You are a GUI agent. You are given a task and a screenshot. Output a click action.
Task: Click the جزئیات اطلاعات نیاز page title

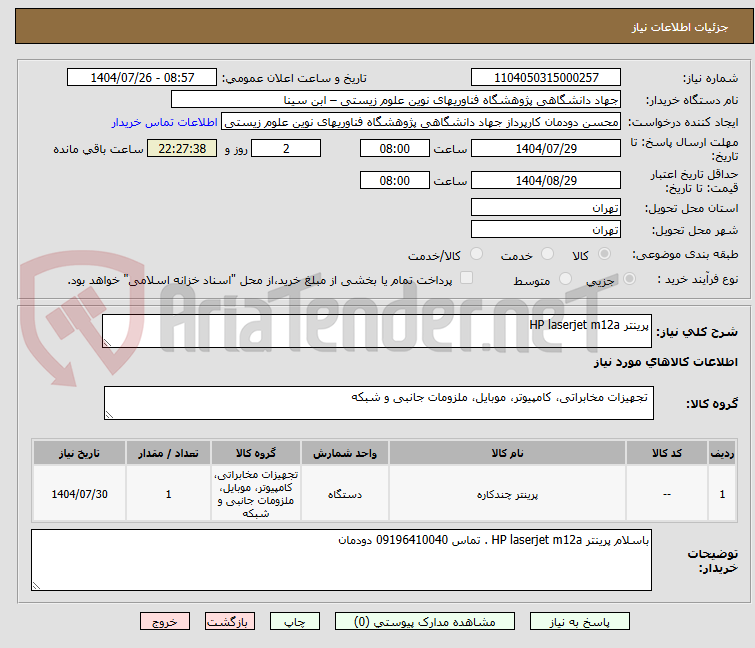point(679,27)
